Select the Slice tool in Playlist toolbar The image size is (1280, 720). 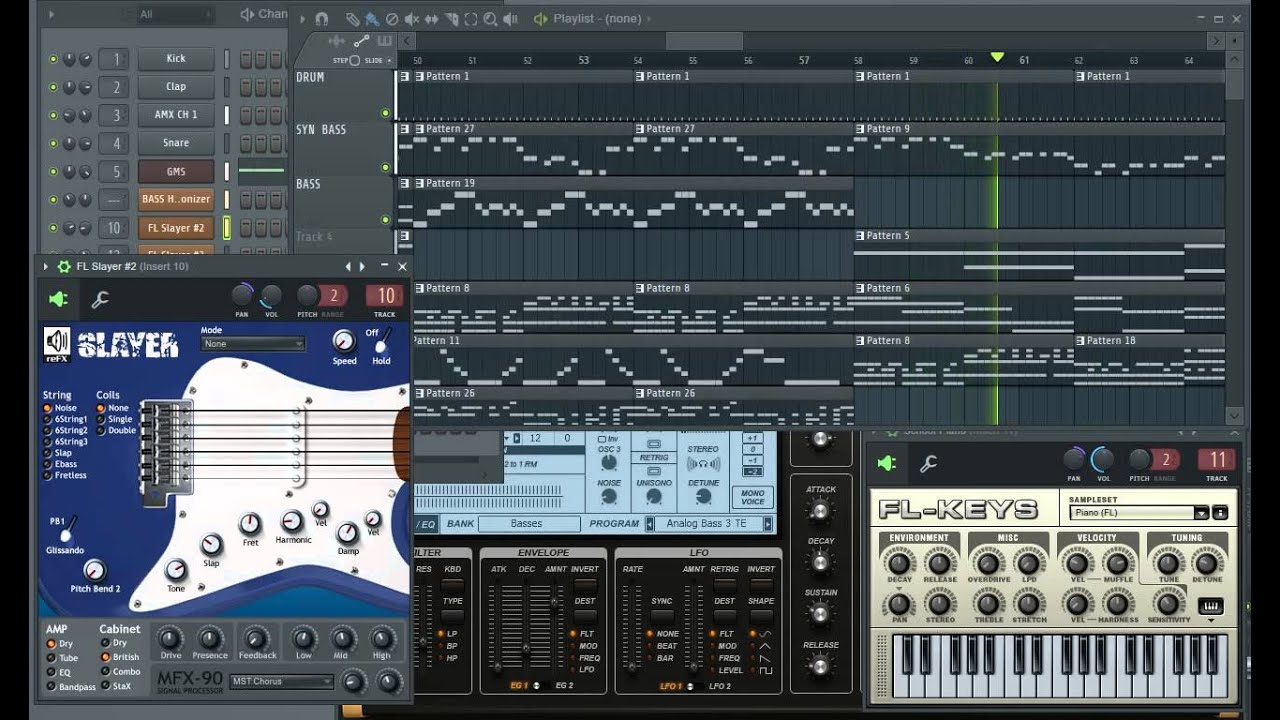point(452,19)
